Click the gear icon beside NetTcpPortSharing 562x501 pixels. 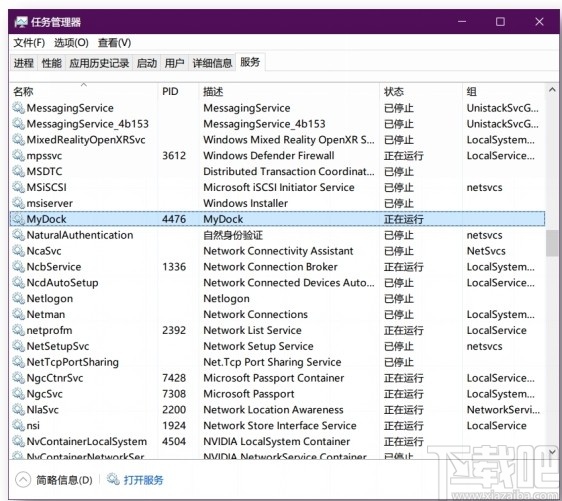18,362
